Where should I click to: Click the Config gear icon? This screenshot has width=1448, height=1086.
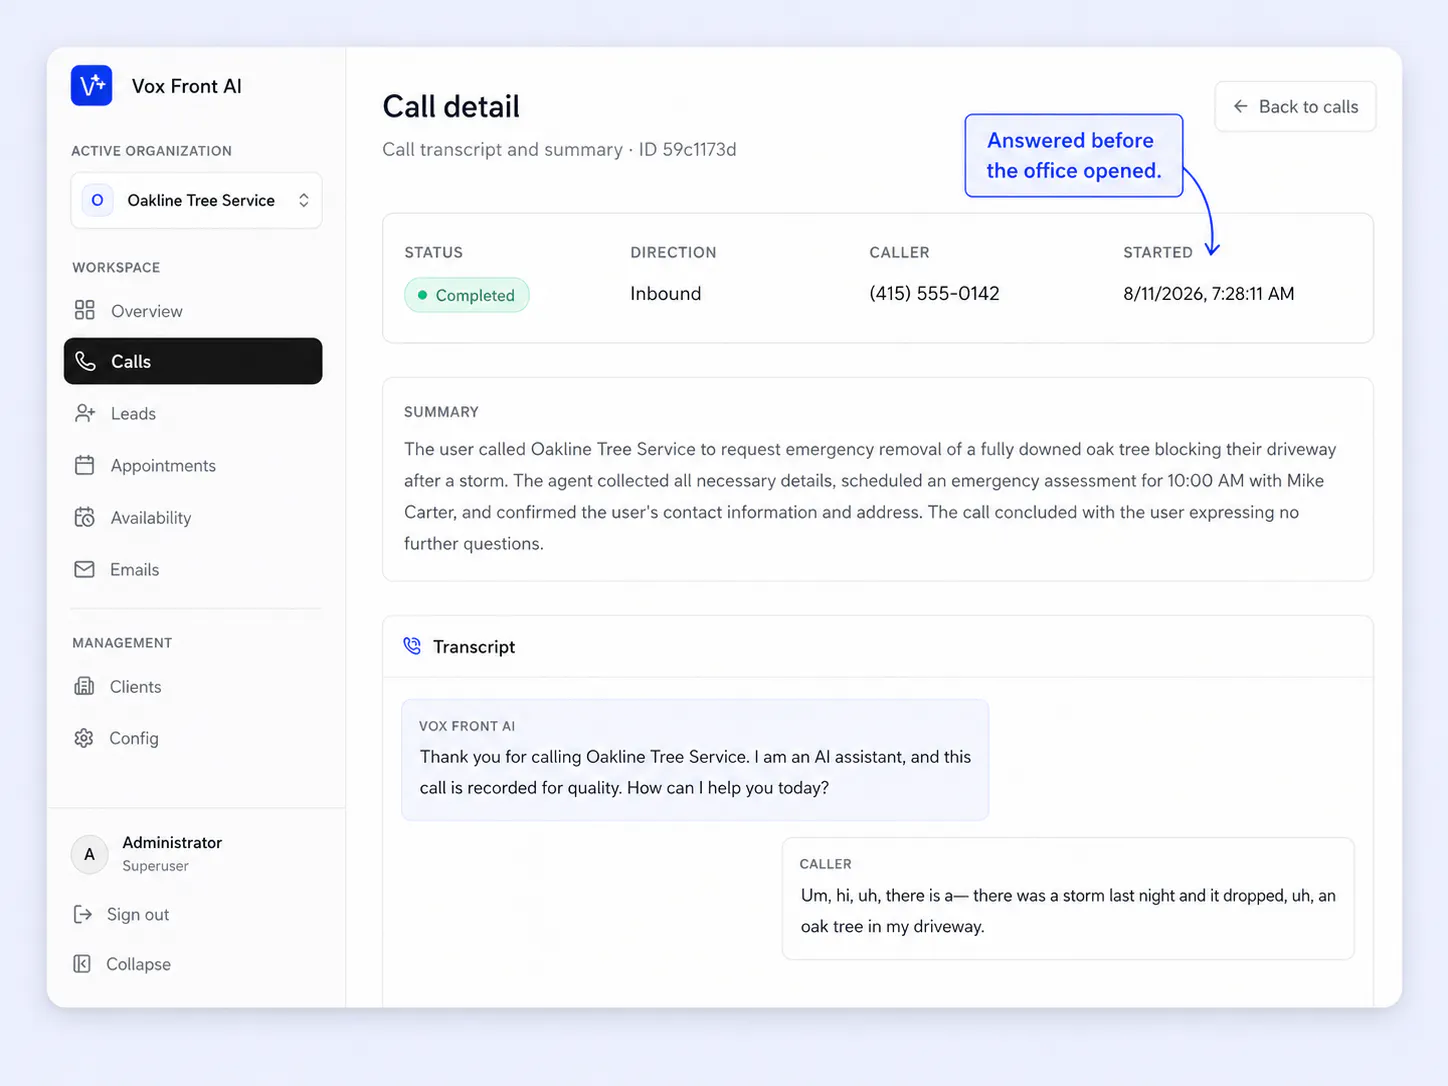pos(84,738)
